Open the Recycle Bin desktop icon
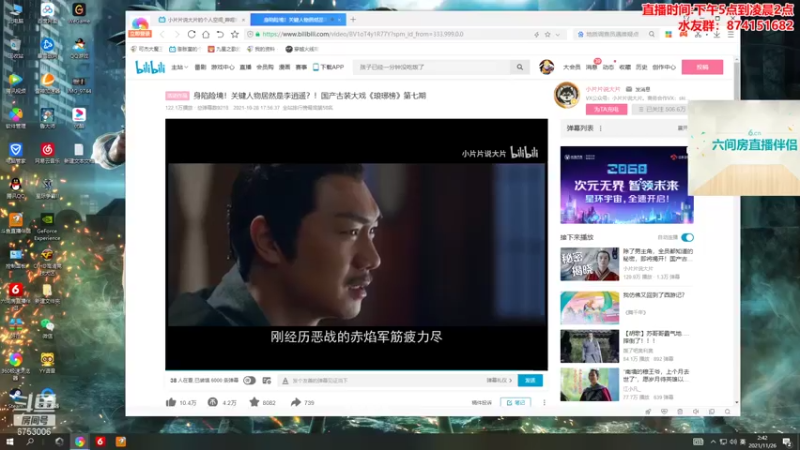 click(x=16, y=48)
